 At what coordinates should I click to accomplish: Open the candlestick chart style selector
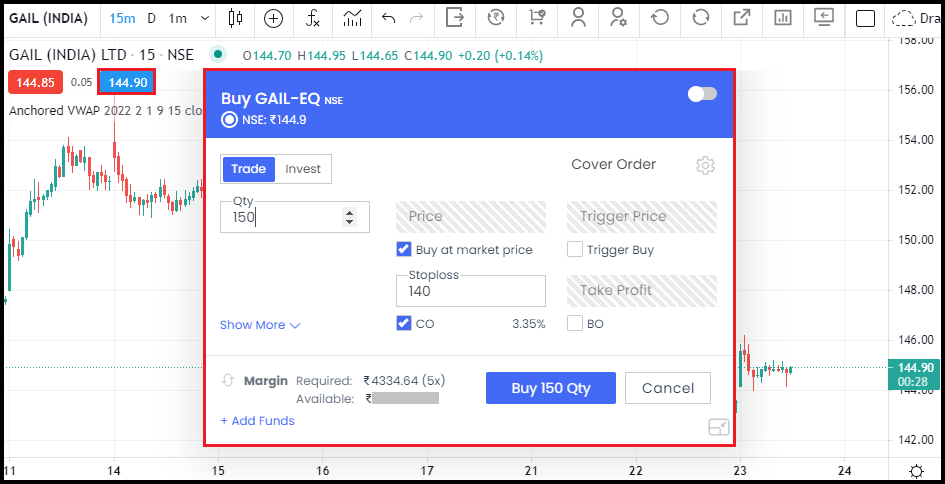[235, 18]
